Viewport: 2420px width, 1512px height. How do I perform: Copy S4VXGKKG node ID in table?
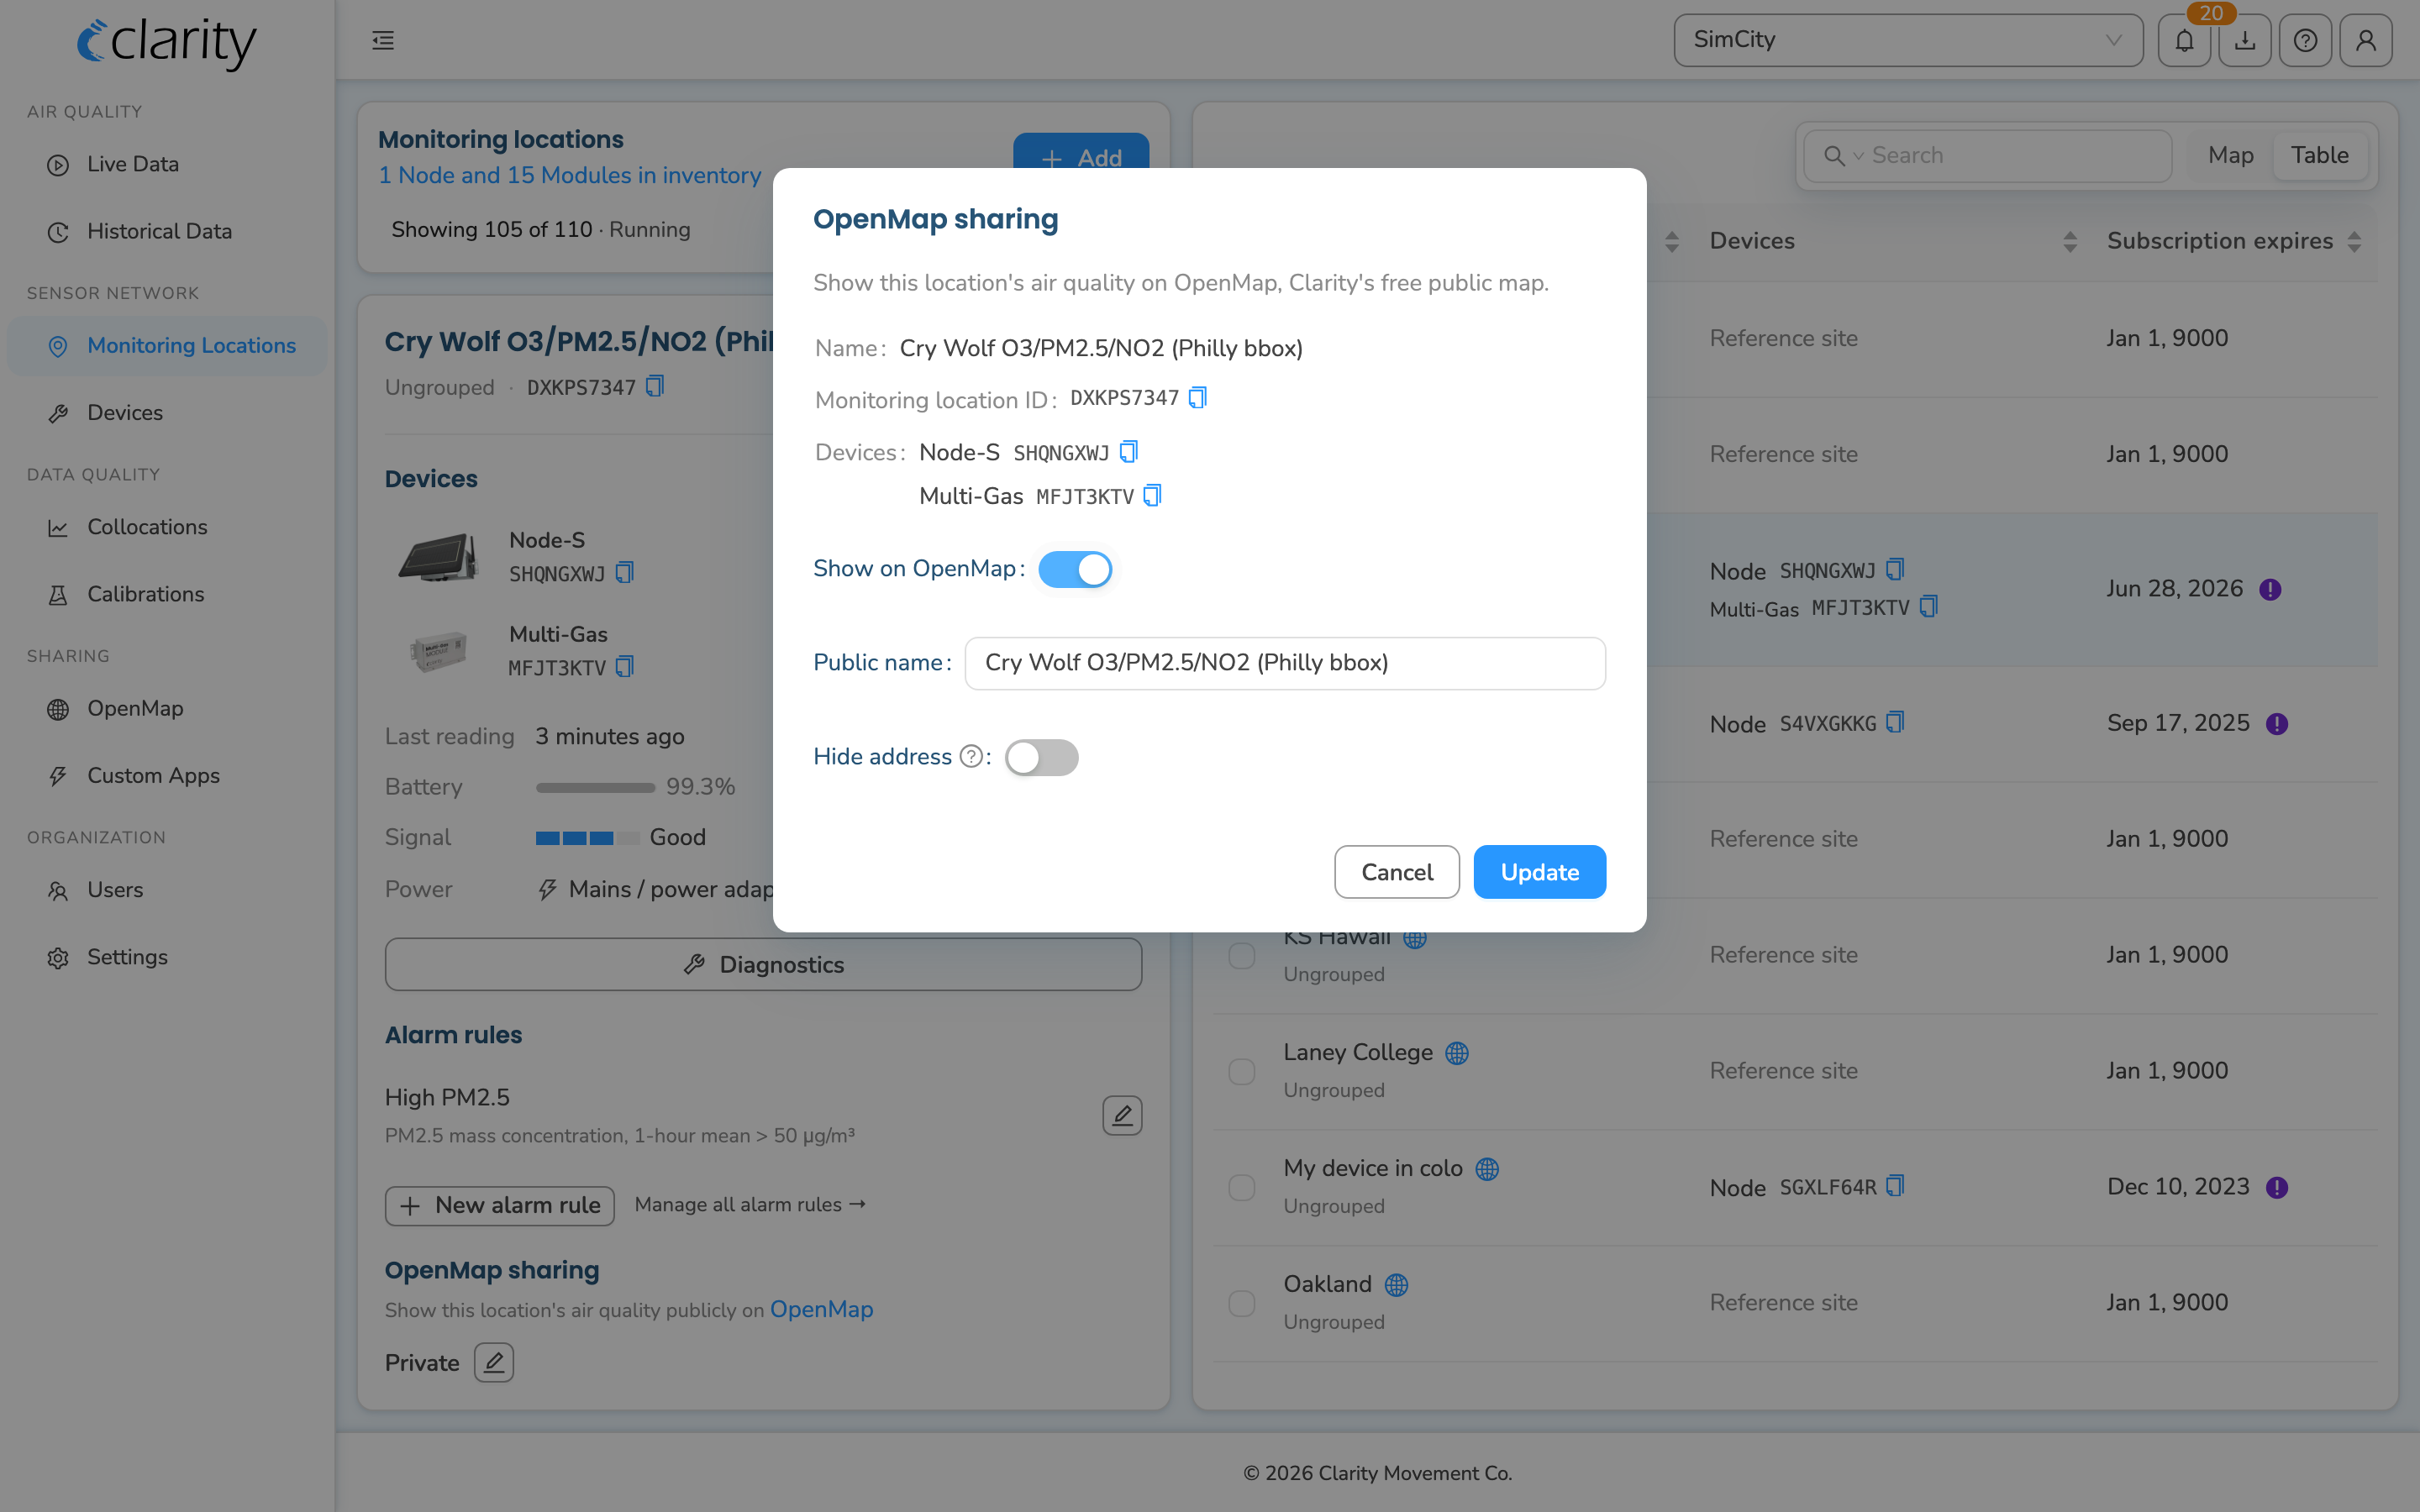tap(1894, 723)
